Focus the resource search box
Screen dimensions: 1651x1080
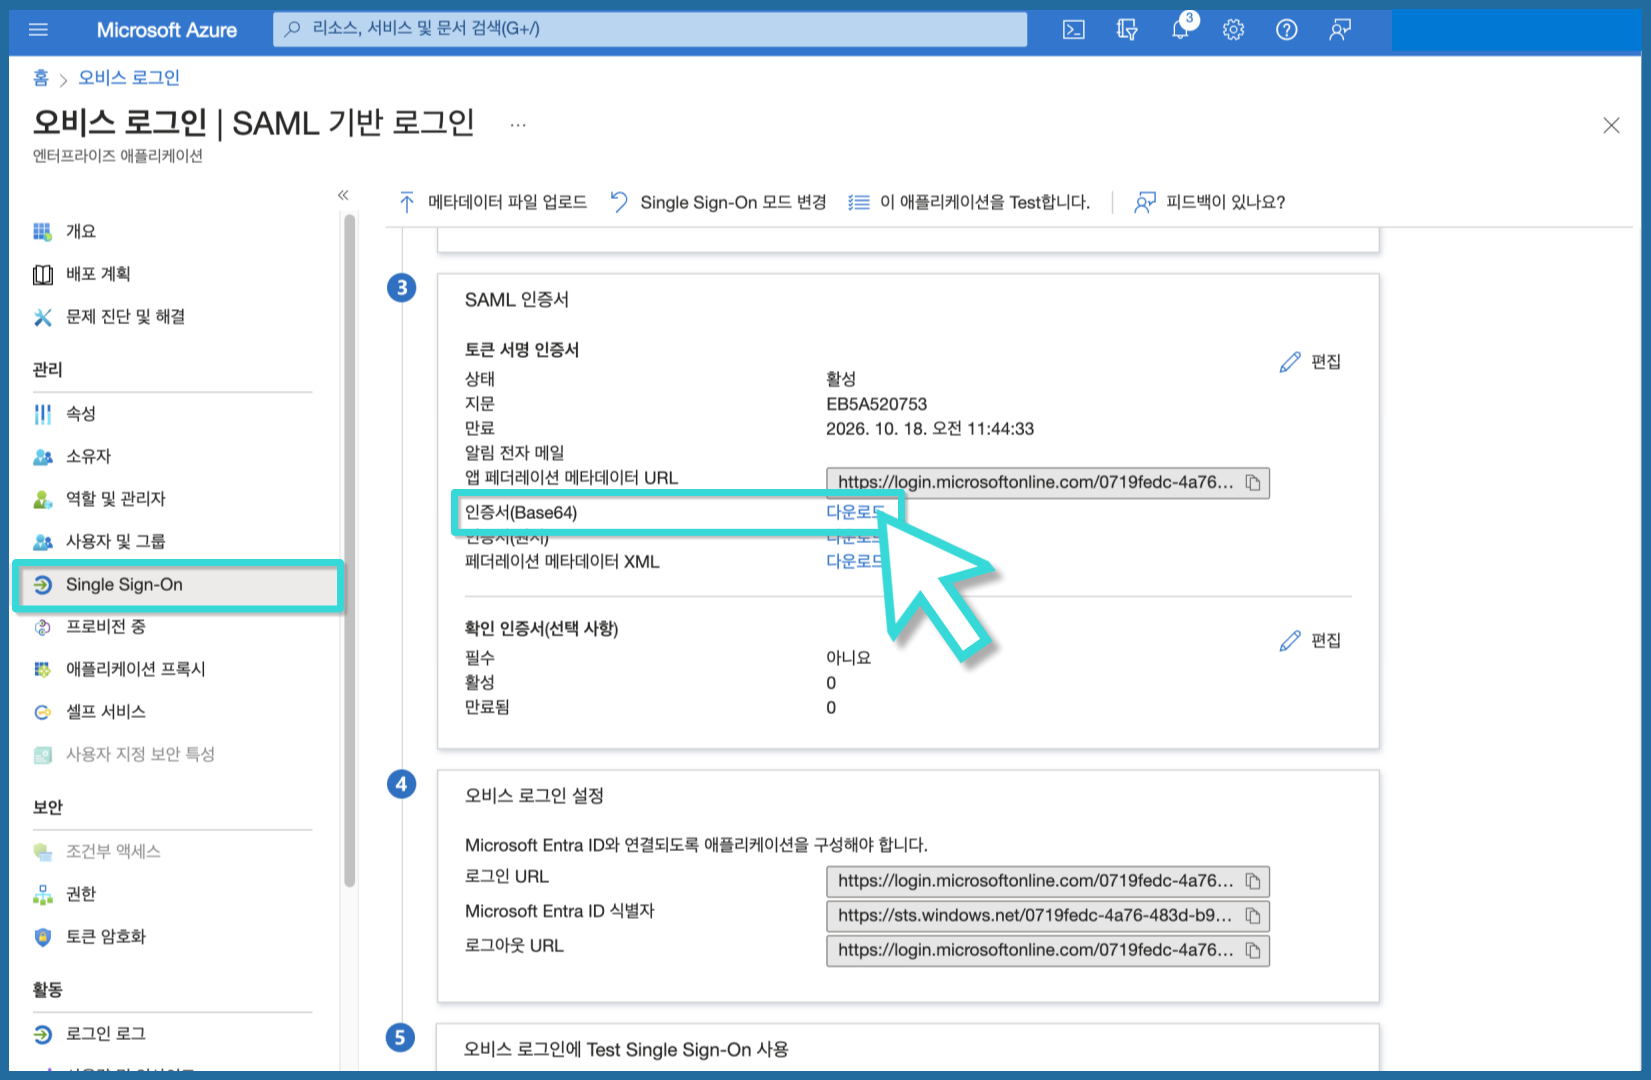click(x=650, y=29)
